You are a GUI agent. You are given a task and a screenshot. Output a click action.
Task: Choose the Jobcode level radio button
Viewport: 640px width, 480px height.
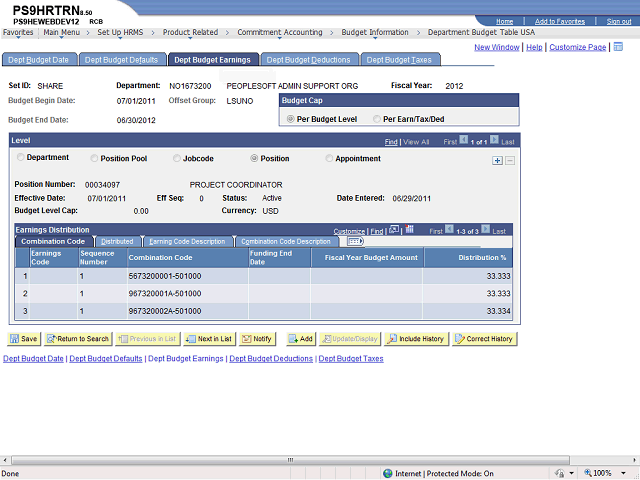click(177, 158)
